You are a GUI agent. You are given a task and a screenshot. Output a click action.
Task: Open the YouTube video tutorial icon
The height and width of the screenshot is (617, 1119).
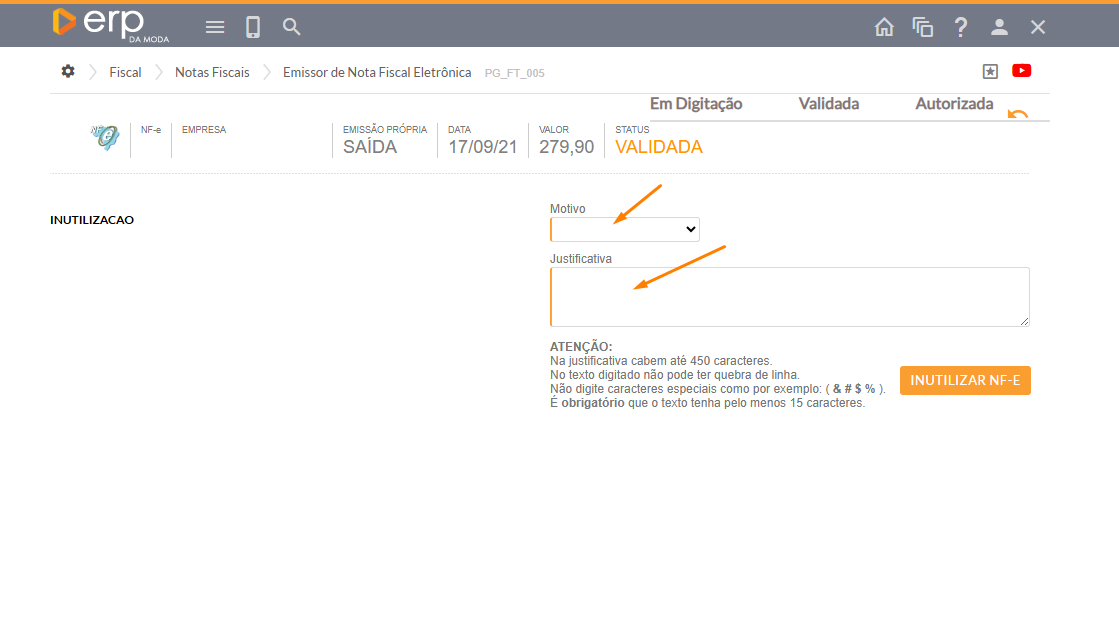1021,70
